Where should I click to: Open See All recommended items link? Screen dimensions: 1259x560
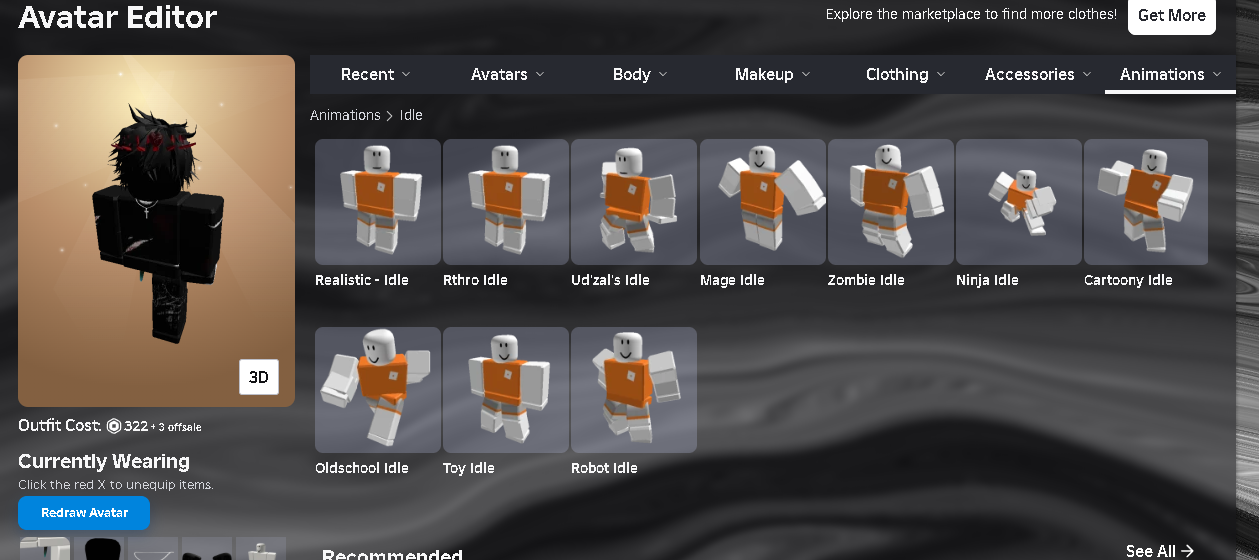tap(1159, 551)
